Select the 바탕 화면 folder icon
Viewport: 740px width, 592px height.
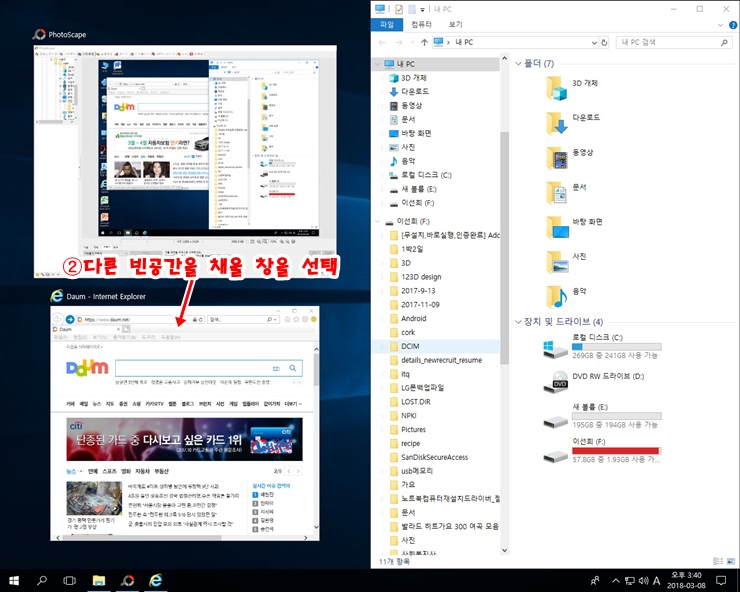557,227
